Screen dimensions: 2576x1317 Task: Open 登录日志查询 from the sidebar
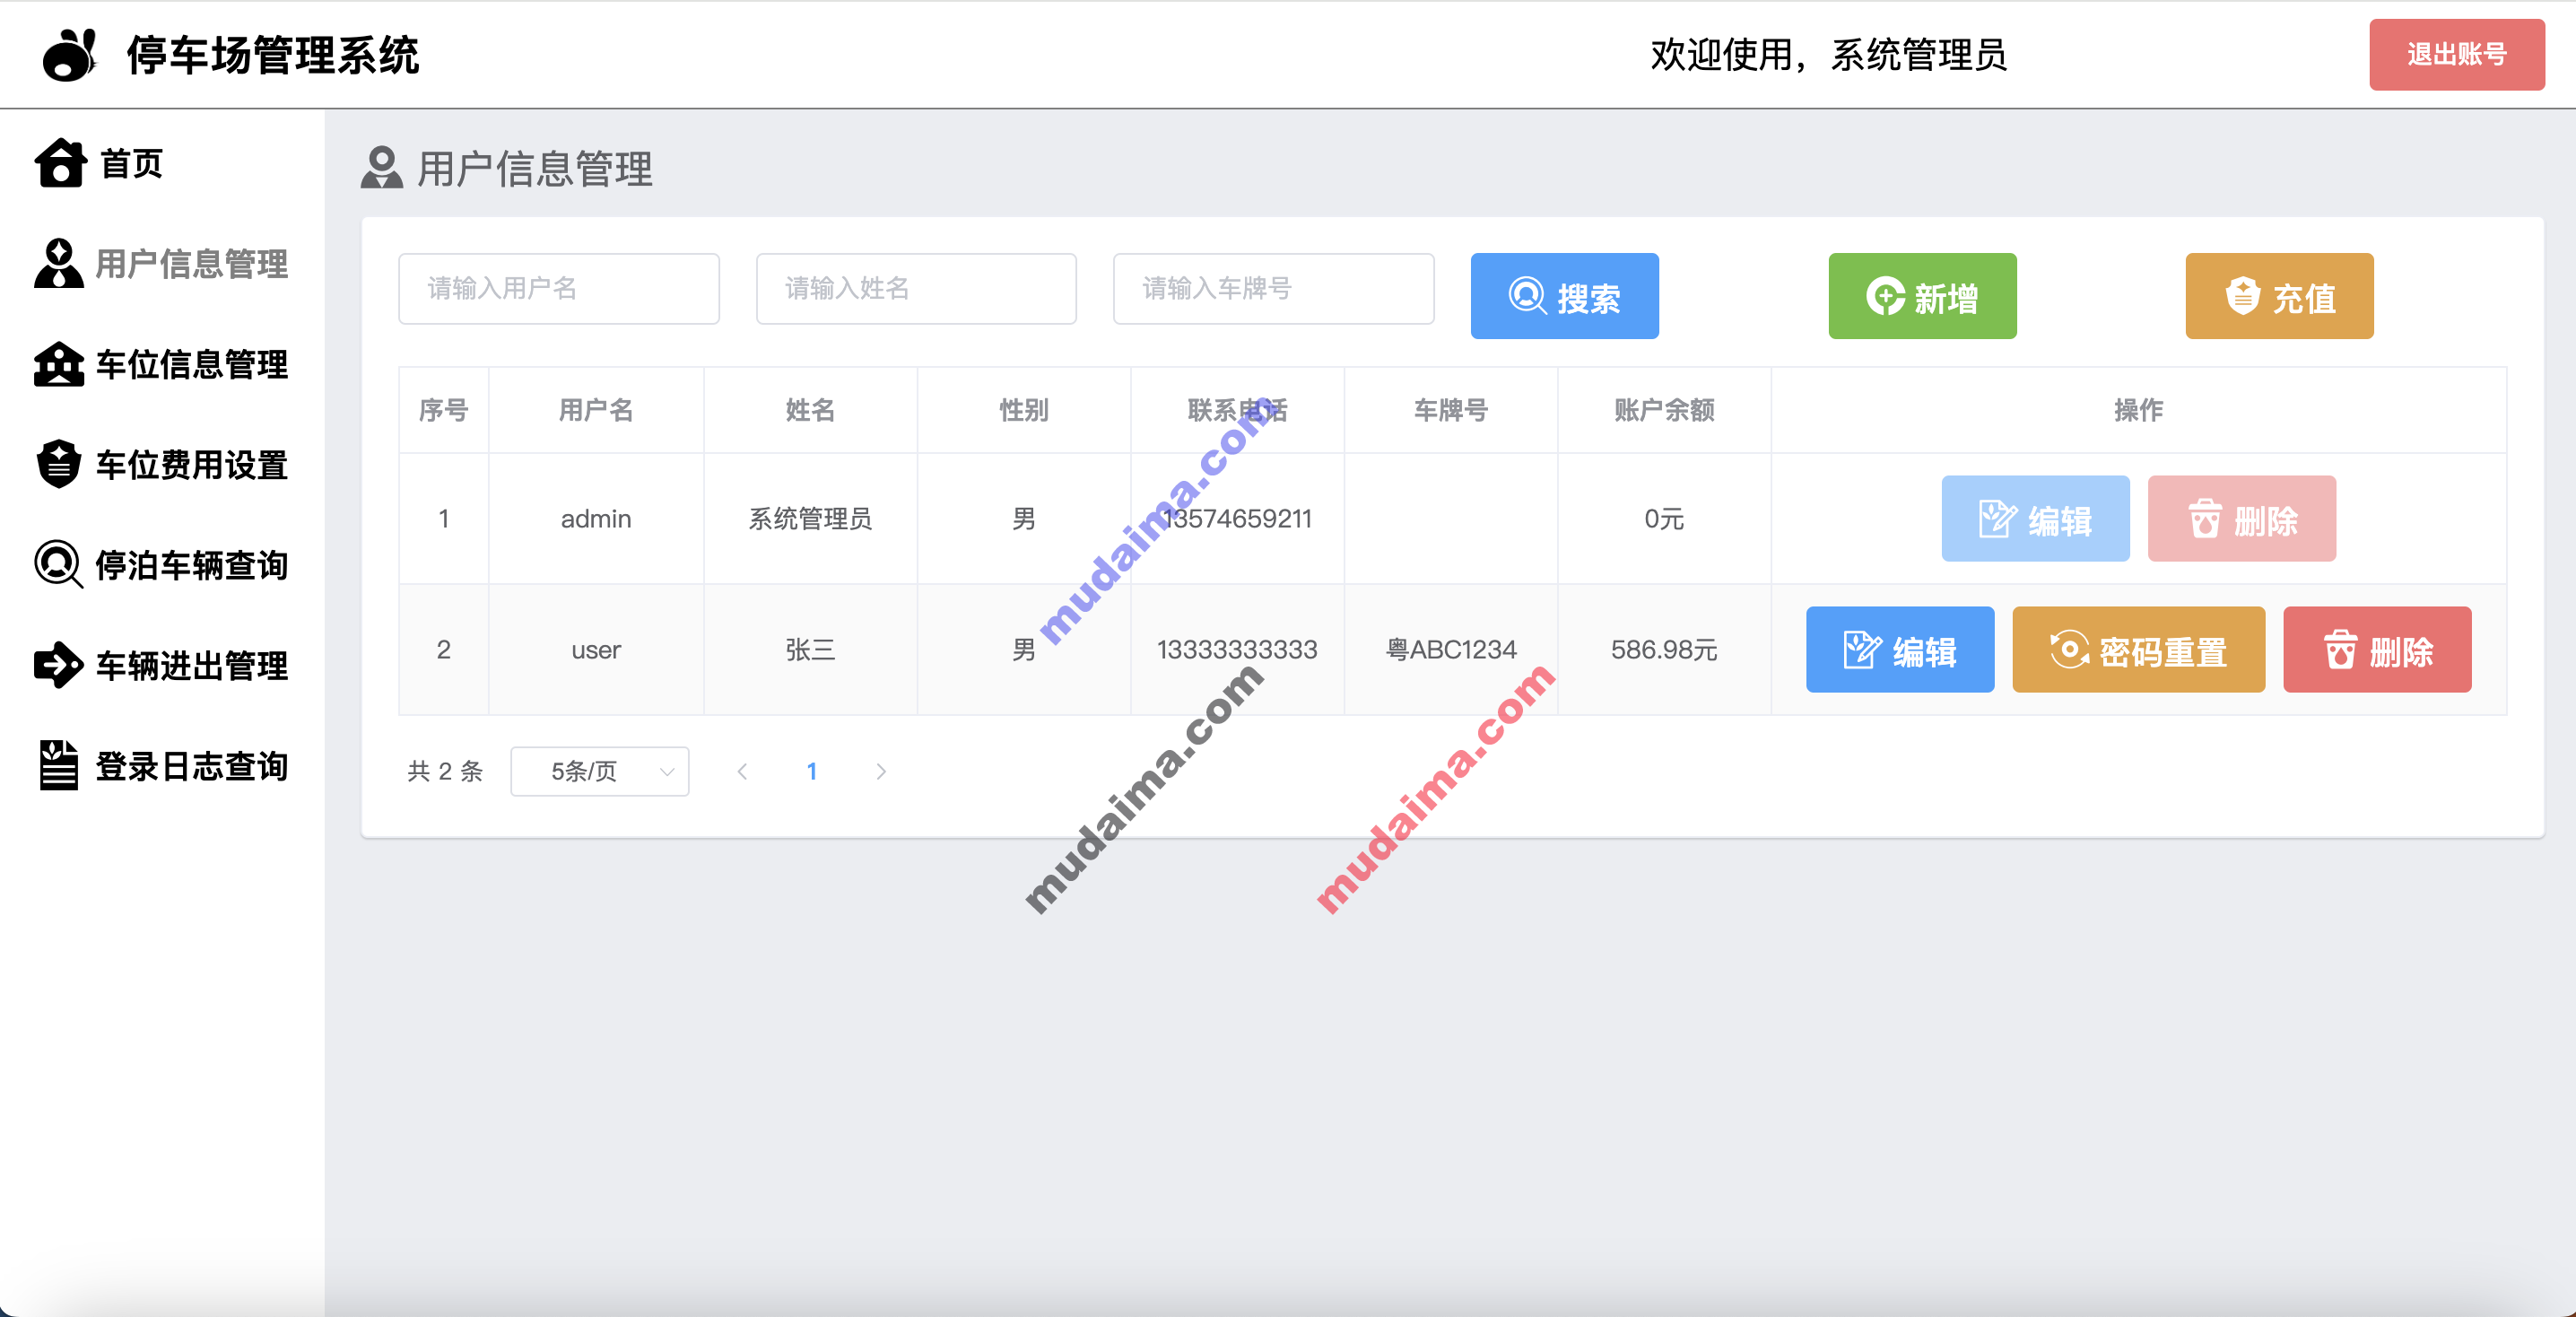pos(192,766)
